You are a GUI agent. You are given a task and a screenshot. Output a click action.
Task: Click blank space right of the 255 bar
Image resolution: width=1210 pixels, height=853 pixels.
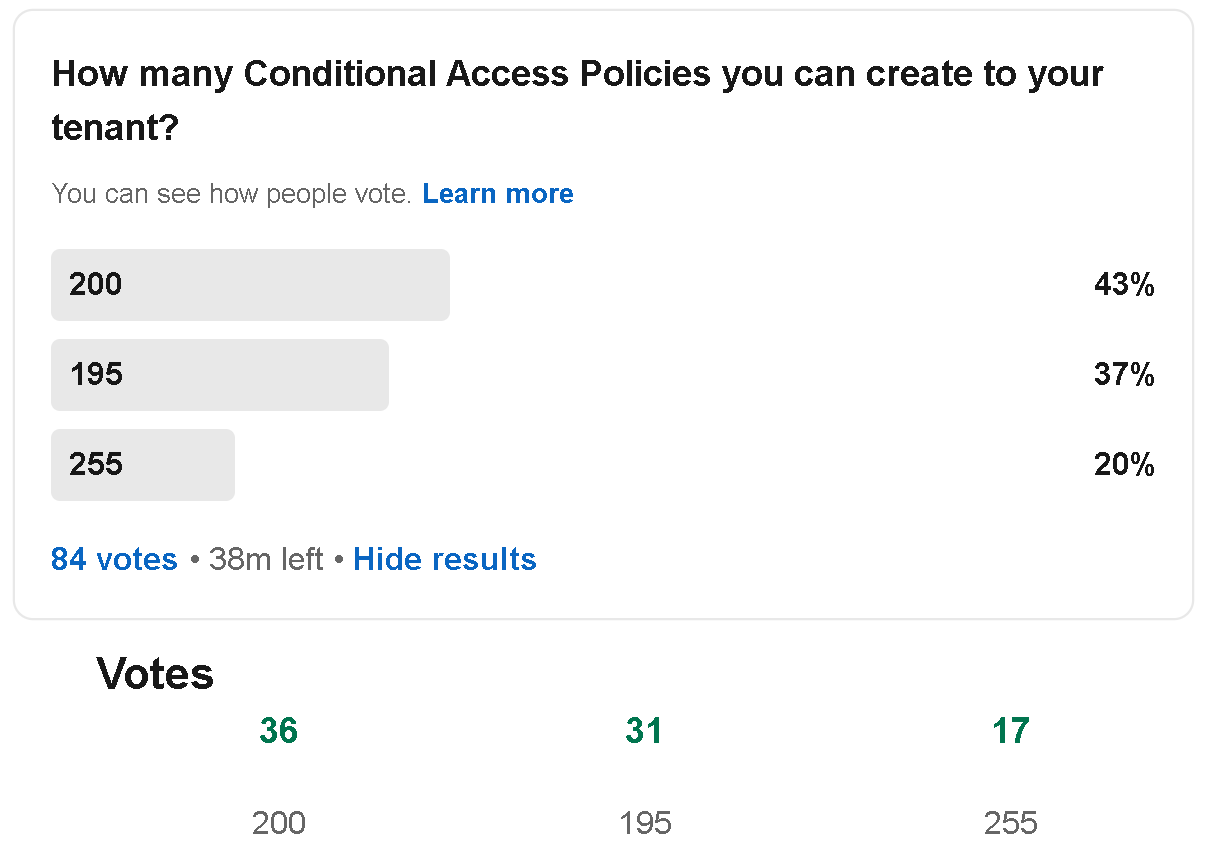[650, 465]
